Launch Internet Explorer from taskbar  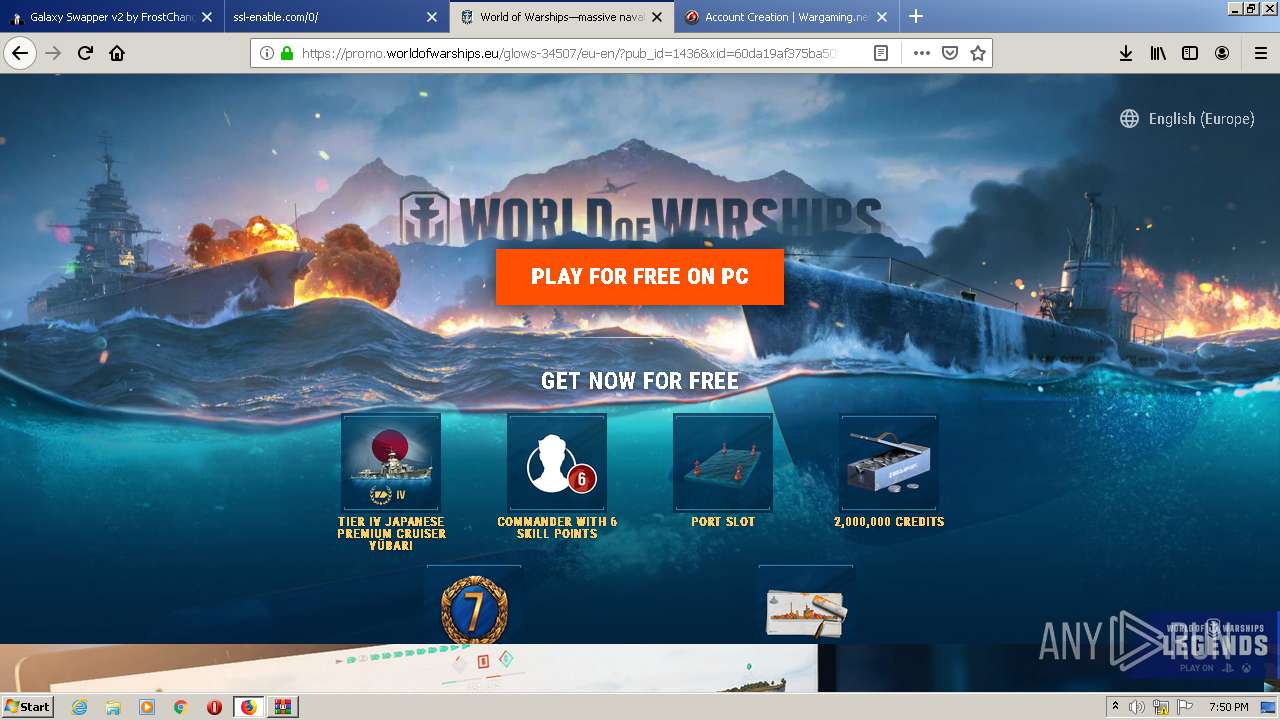pos(79,707)
